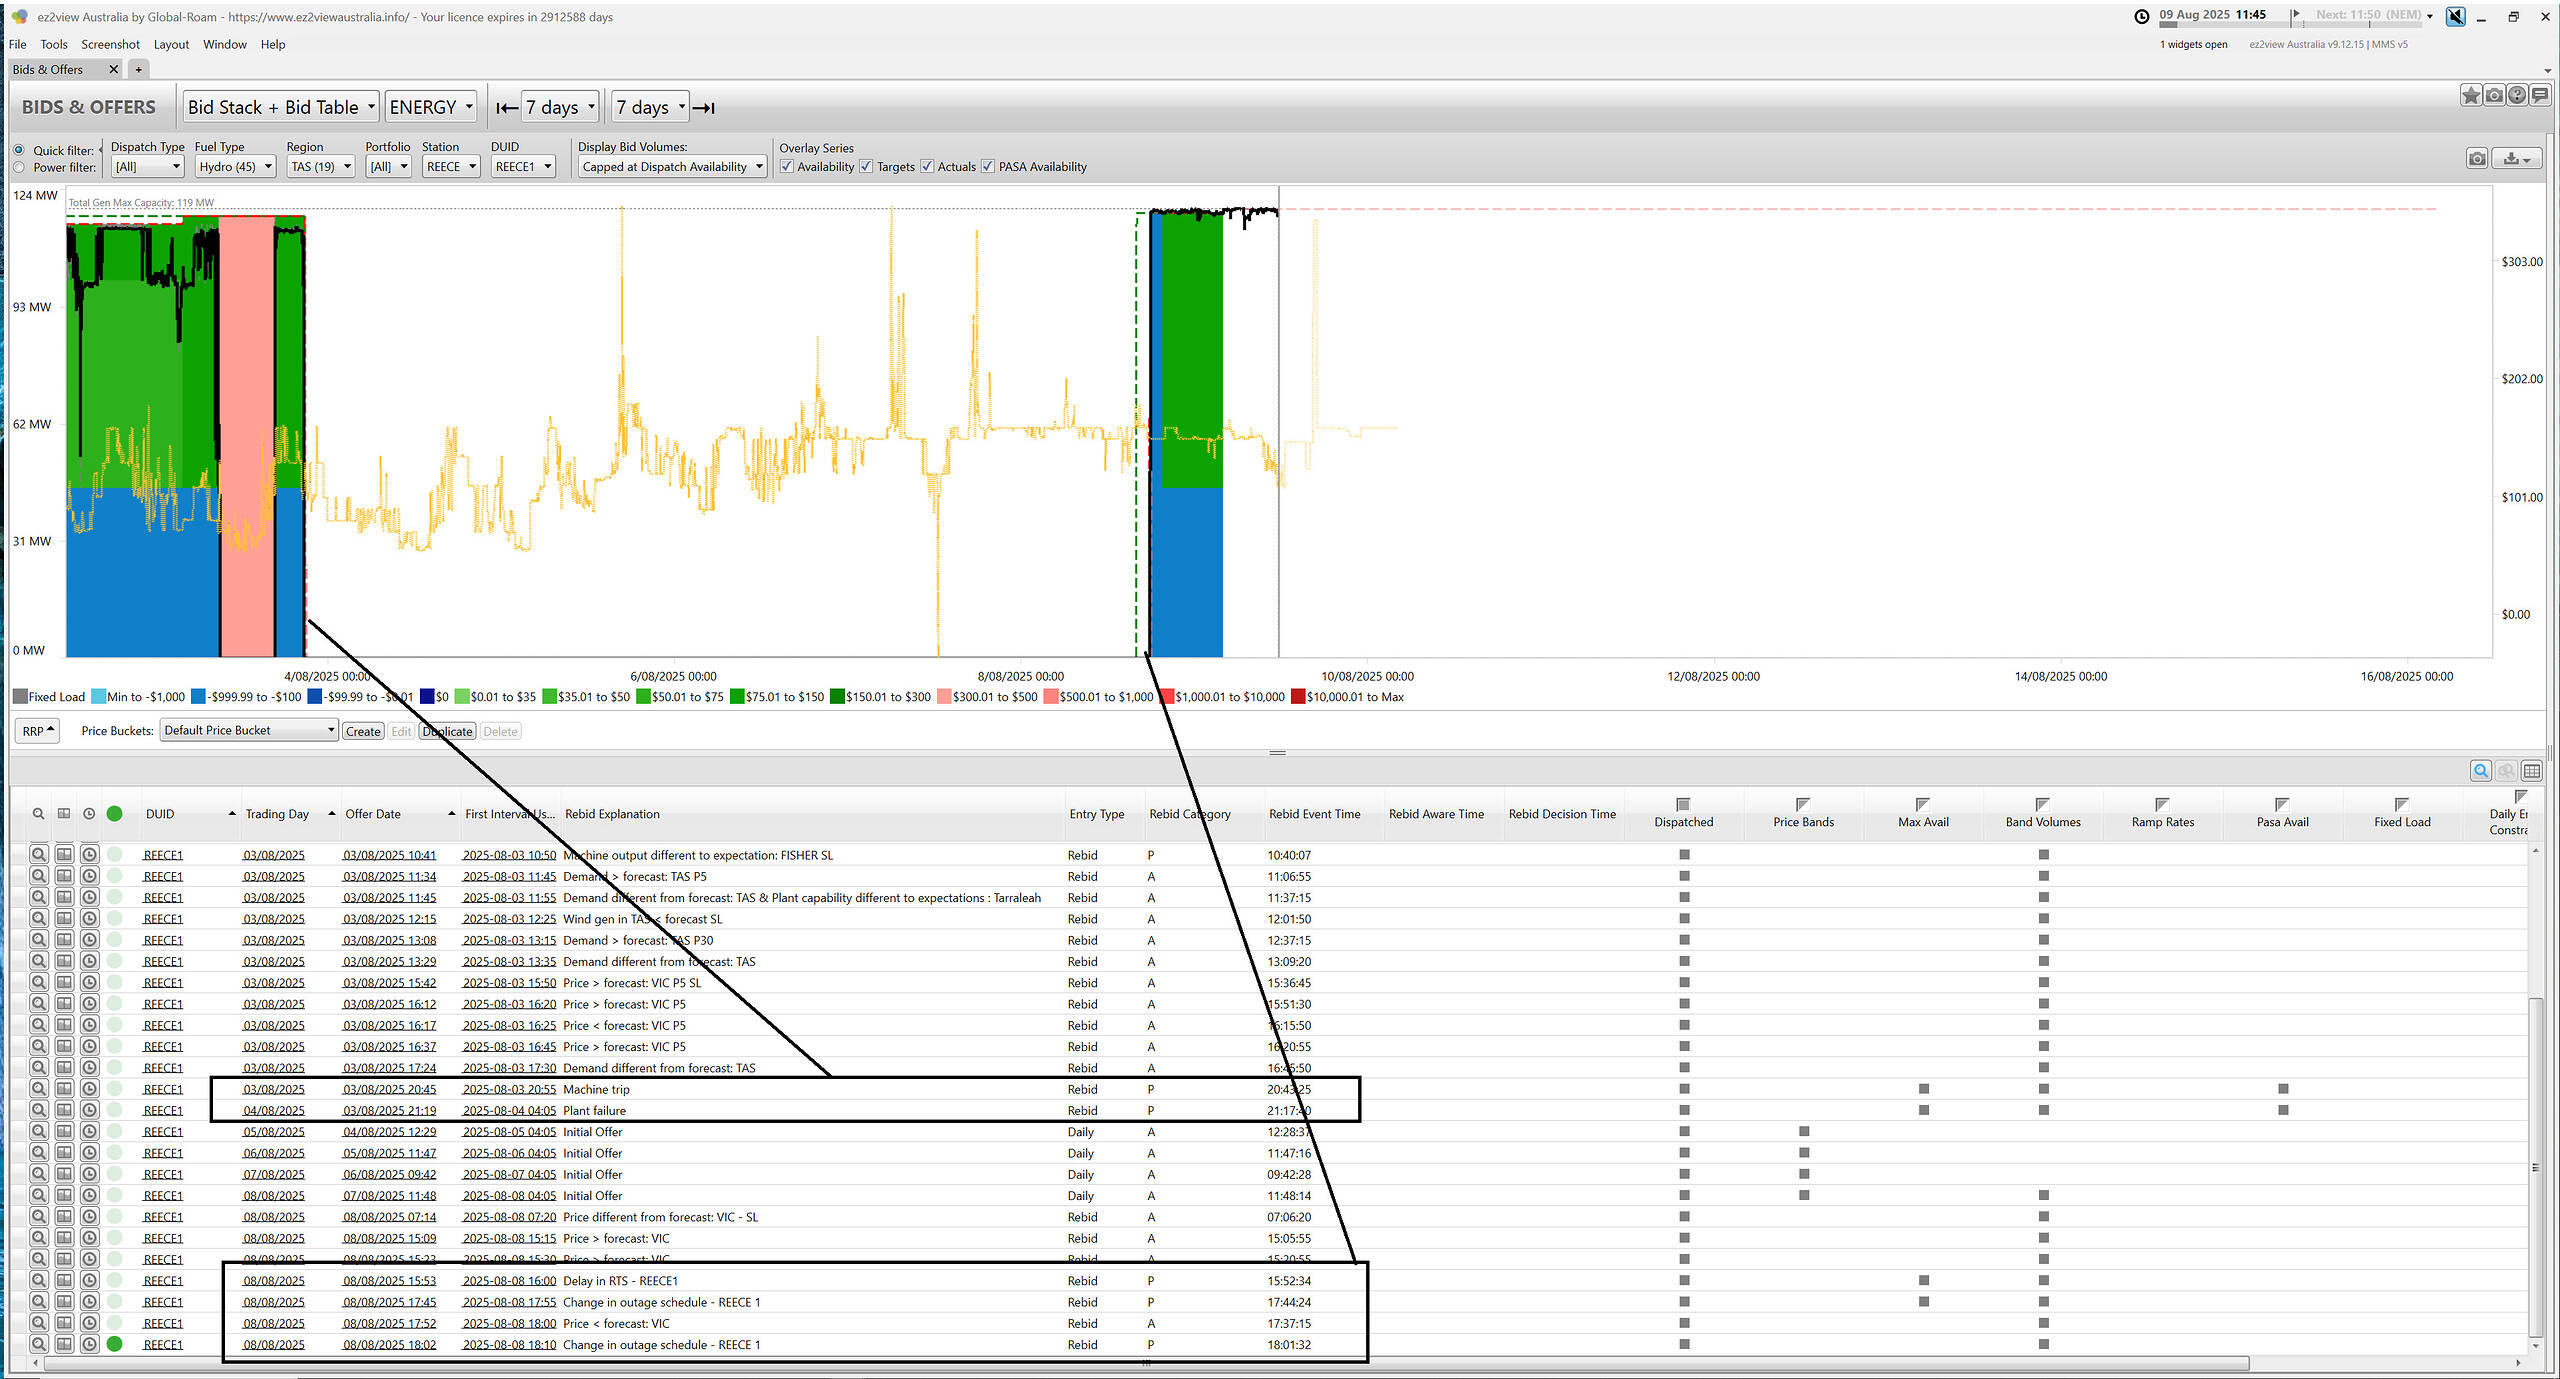2560x1379 pixels.
Task: Click the chart camera icon beside the download button
Action: tap(2477, 158)
